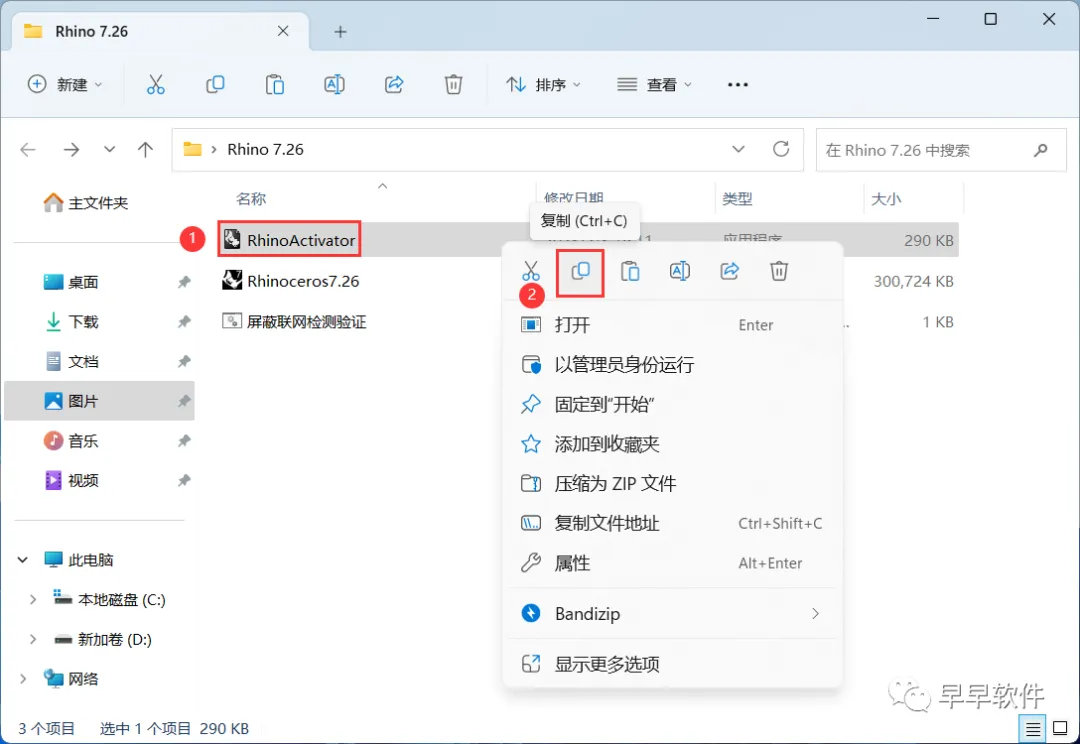
Task: Click the Copy icon in the context menu
Action: (x=581, y=271)
